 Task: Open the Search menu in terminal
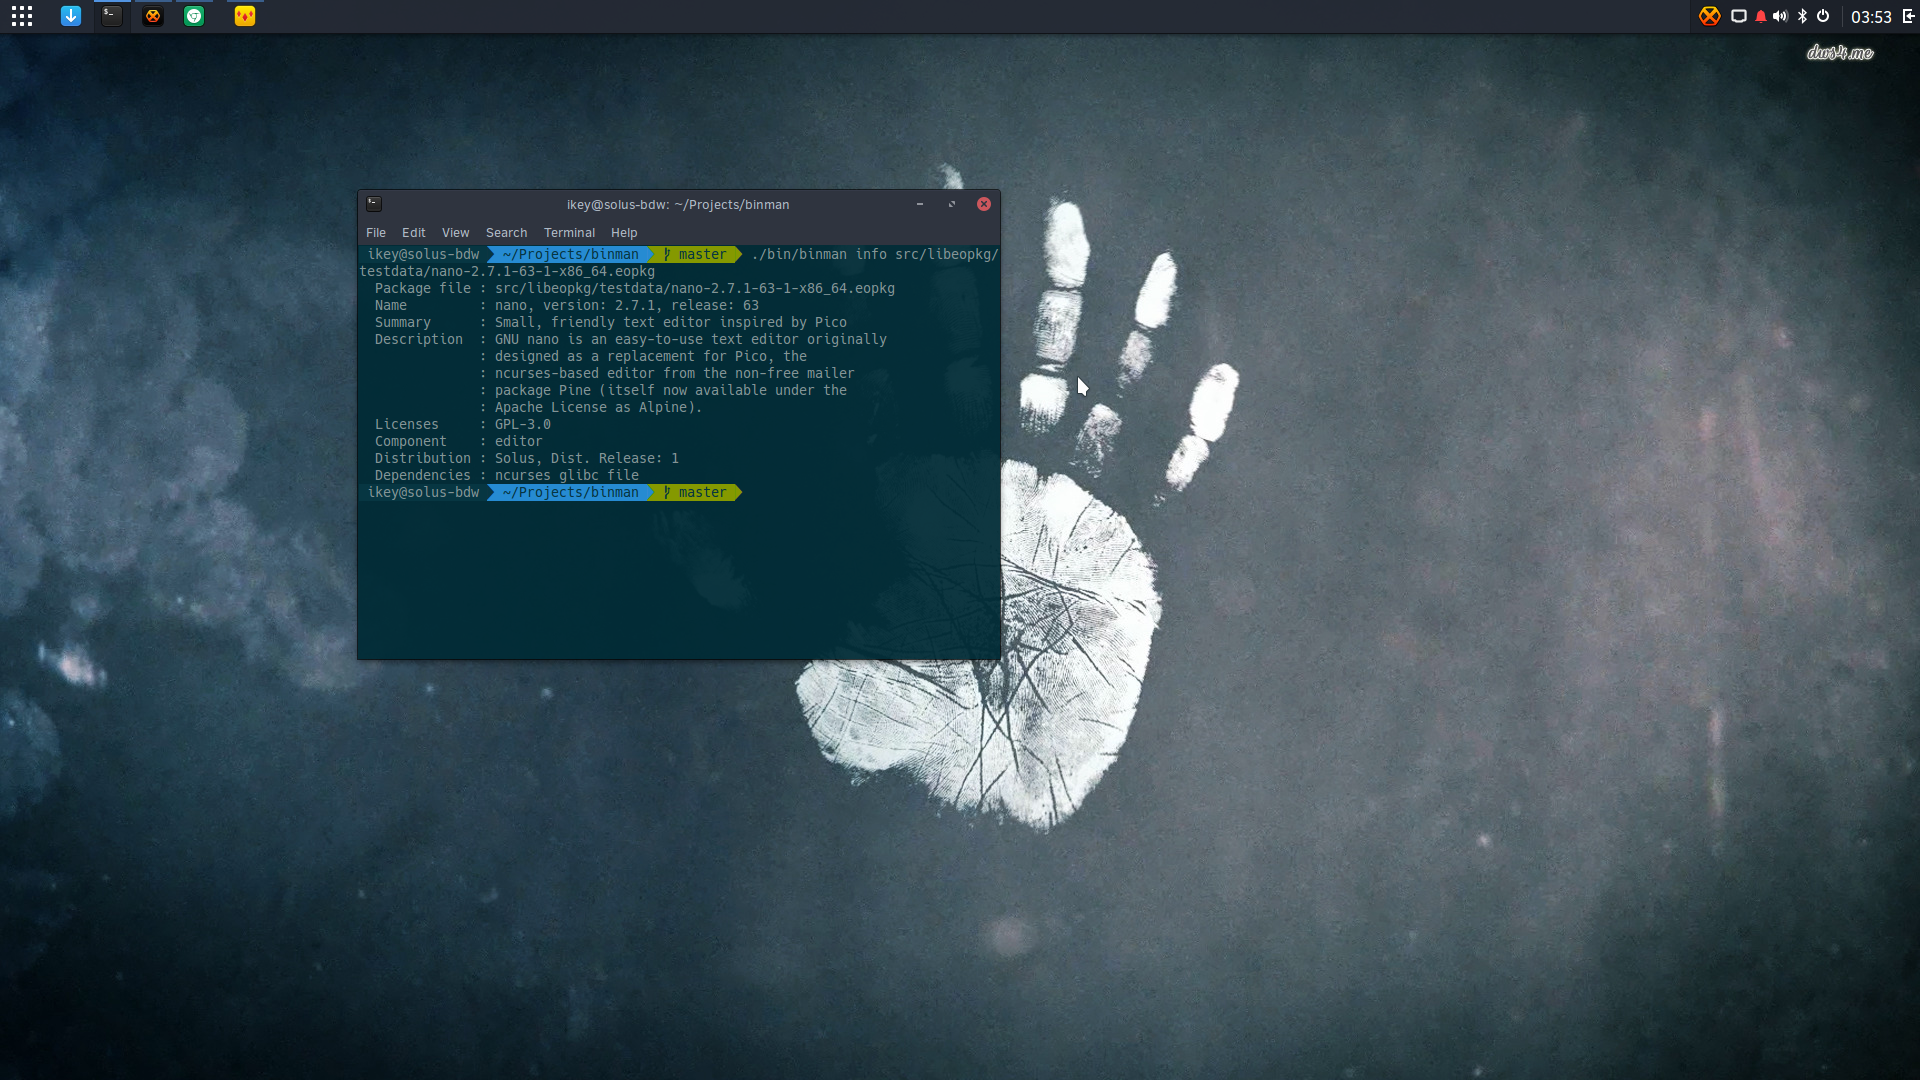click(507, 233)
